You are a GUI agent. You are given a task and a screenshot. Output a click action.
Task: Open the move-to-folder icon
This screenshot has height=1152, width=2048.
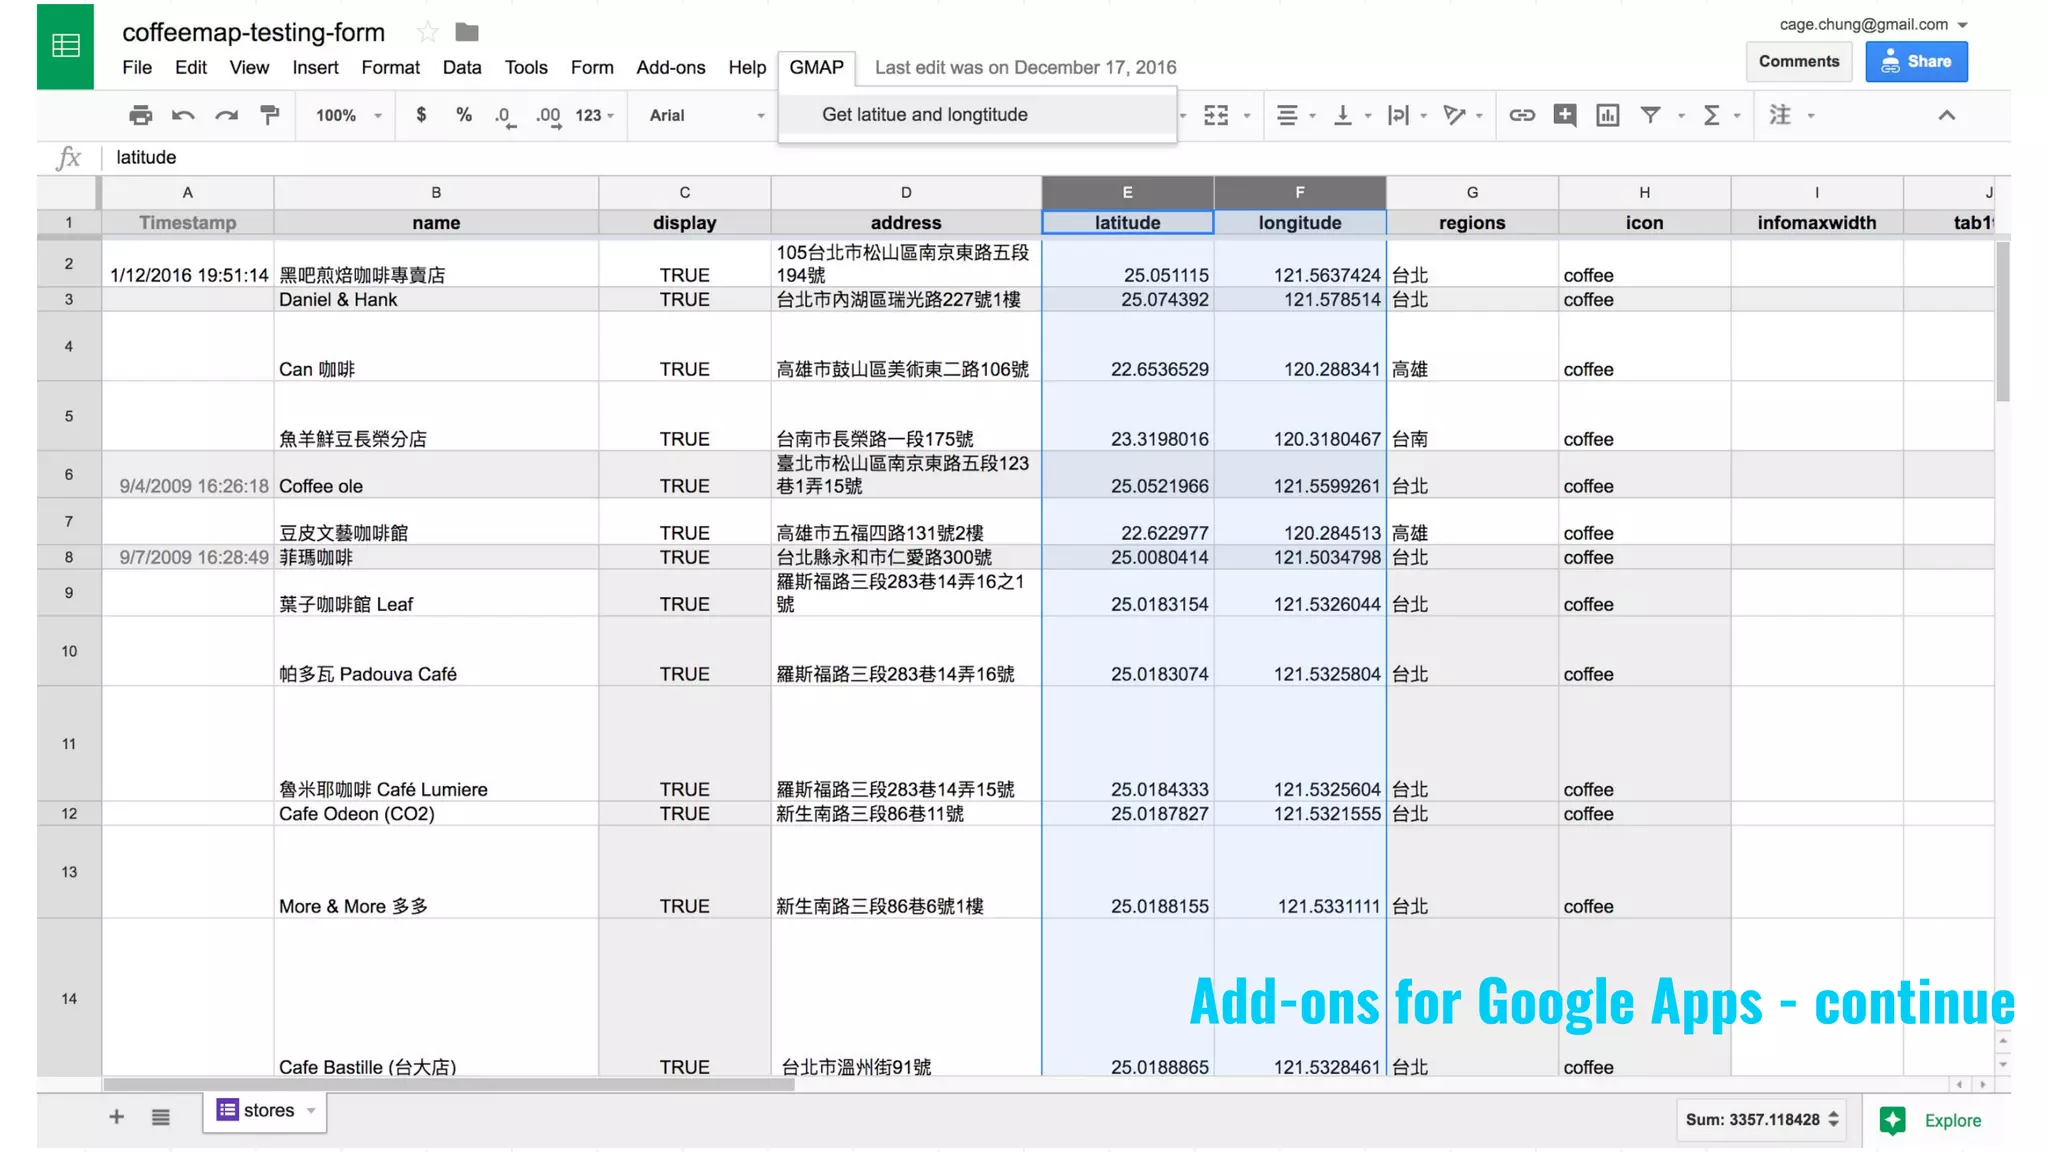[x=467, y=32]
